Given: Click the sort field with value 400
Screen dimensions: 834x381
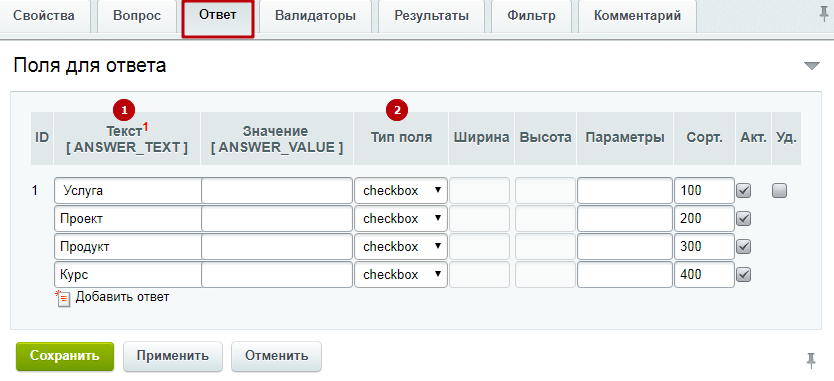Looking at the screenshot, I should 704,275.
